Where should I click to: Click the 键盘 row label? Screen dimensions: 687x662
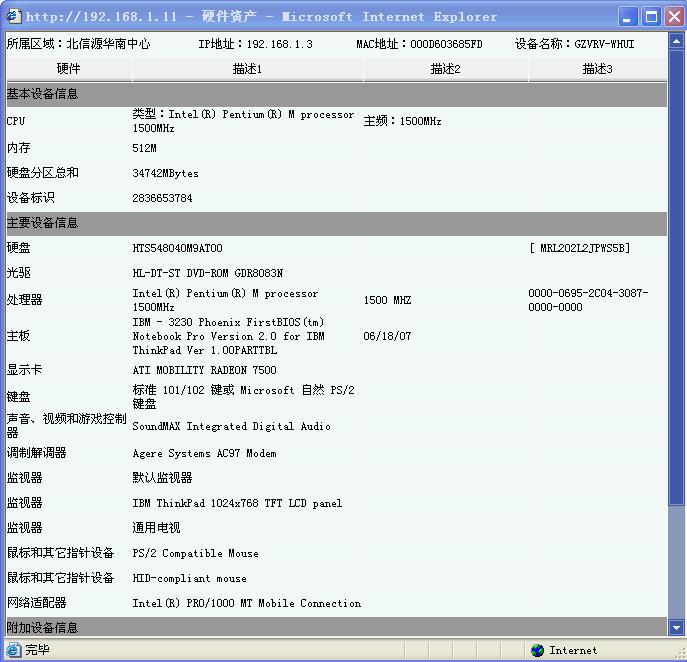[x=19, y=397]
